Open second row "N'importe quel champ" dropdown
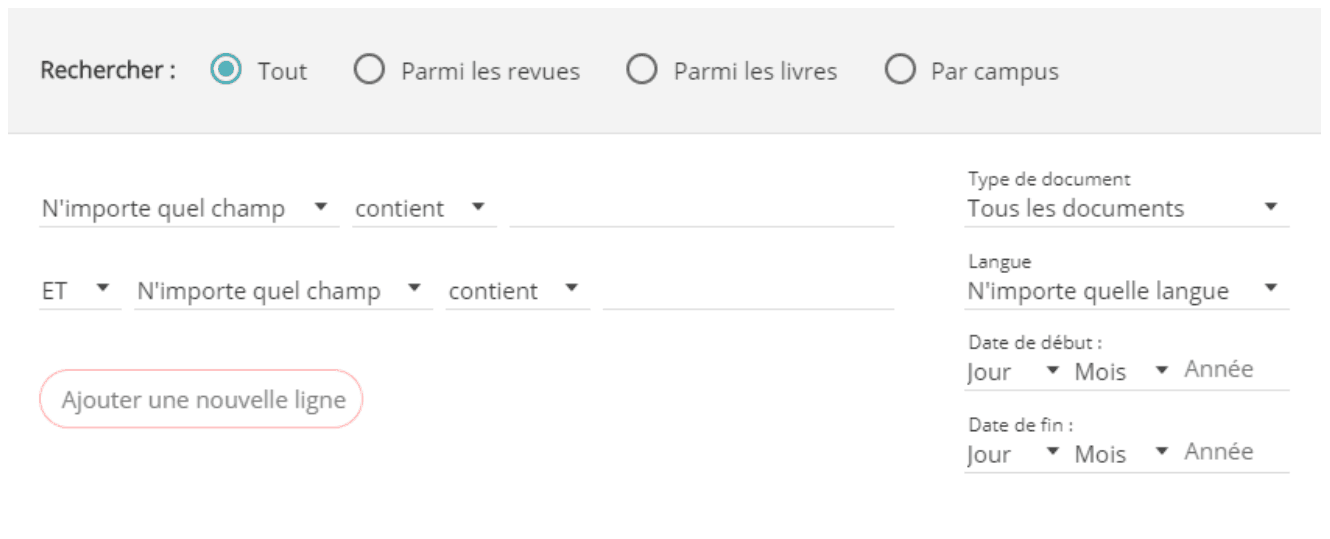Image resolution: width=1330 pixels, height=539 pixels. pyautogui.click(x=283, y=291)
